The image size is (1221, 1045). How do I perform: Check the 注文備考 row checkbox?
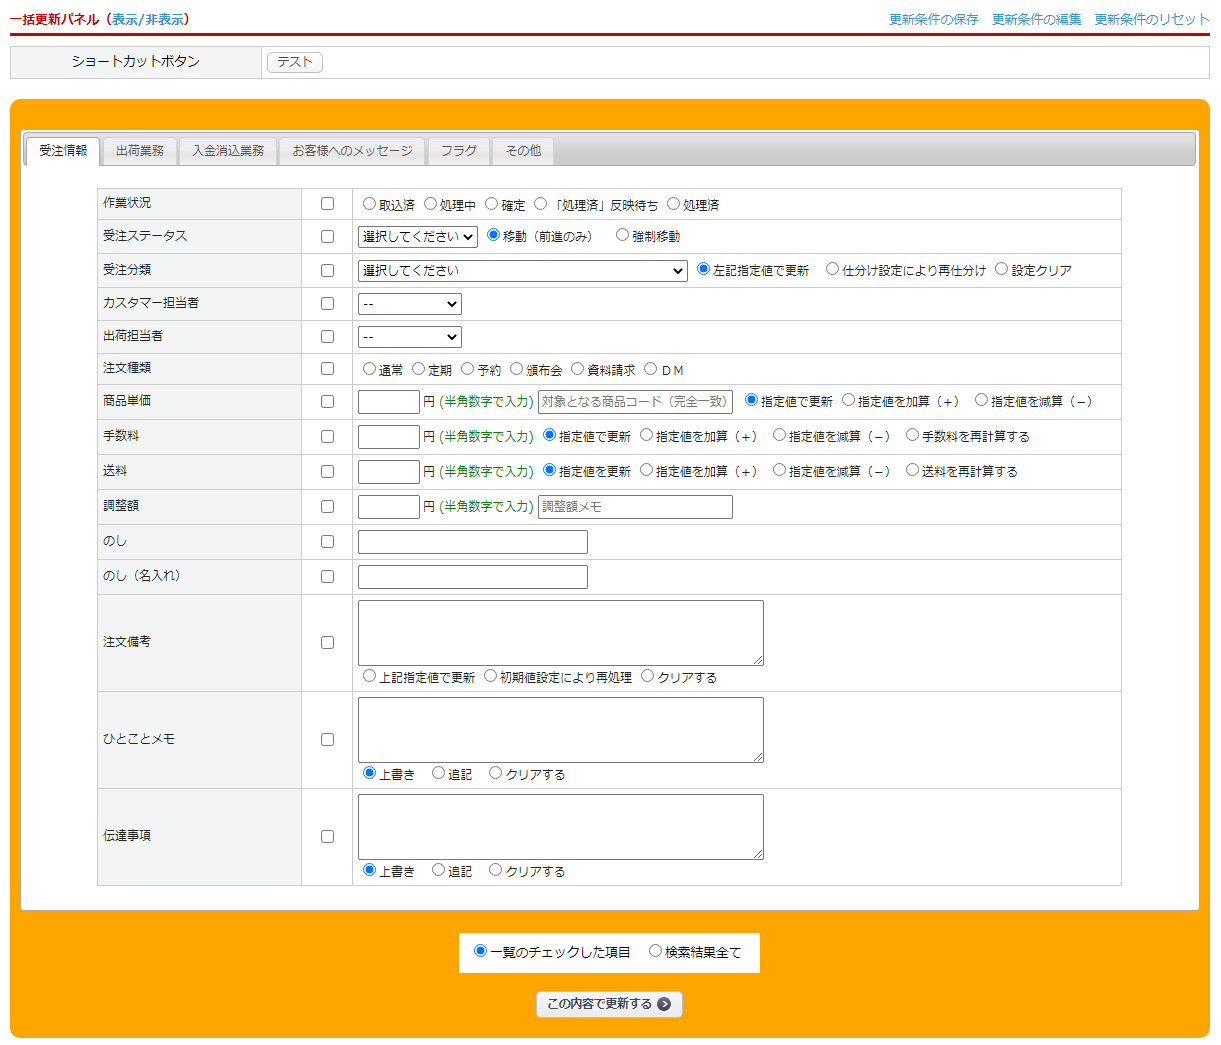pos(327,643)
